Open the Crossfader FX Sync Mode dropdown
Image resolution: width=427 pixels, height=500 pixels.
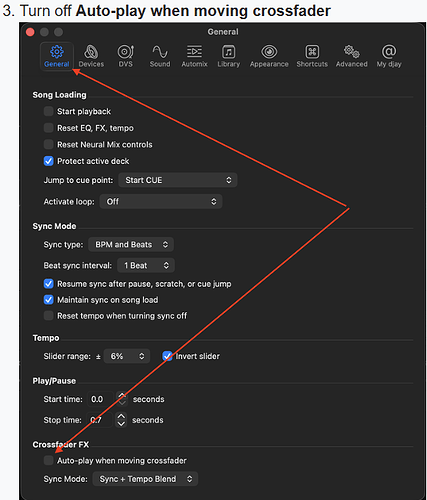click(145, 479)
